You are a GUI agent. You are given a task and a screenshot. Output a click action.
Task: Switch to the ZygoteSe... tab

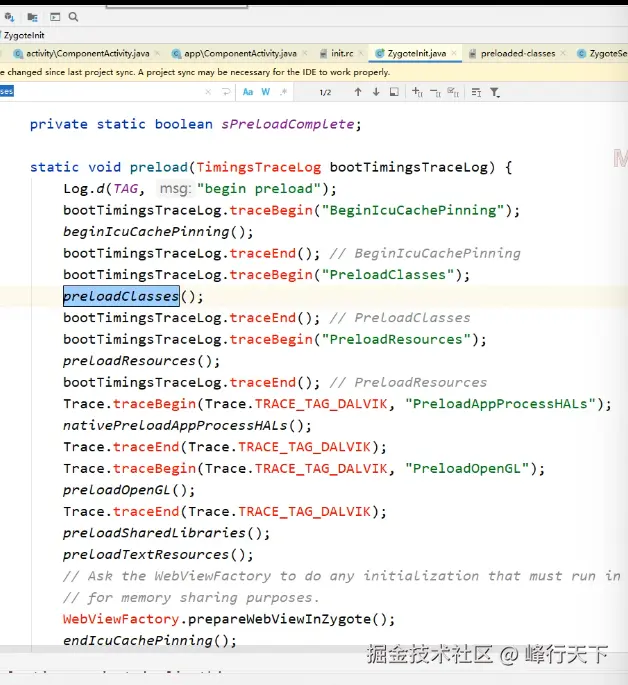pos(602,54)
